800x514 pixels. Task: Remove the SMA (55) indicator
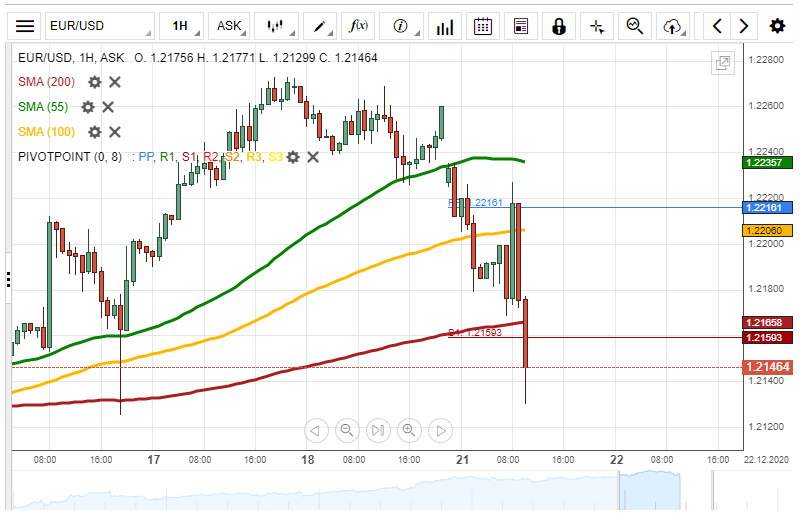pyautogui.click(x=108, y=107)
